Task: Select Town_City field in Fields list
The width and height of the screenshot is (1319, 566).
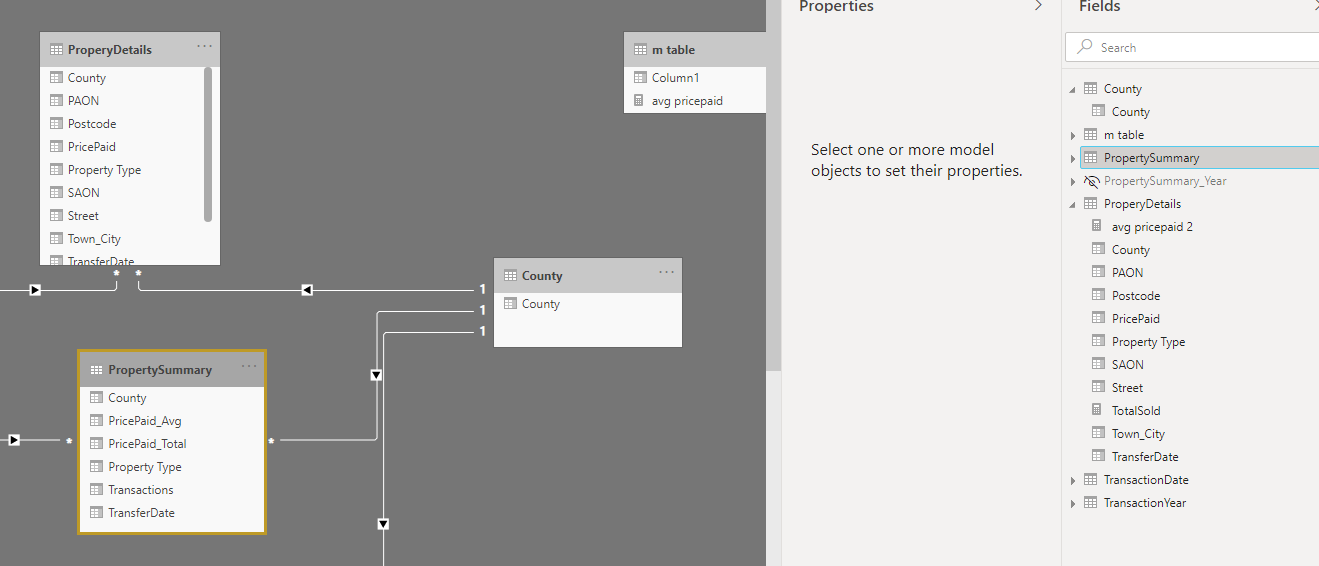Action: pos(1138,434)
